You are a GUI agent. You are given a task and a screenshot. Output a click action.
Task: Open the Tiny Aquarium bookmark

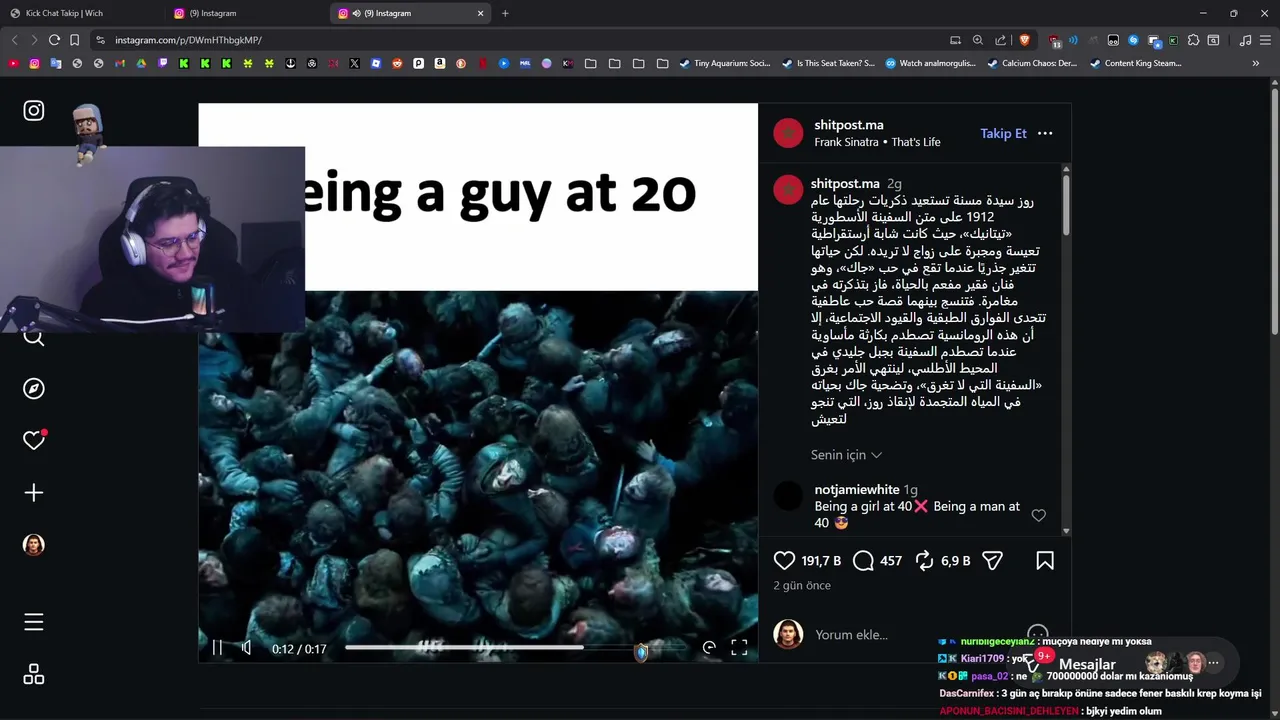[x=724, y=63]
